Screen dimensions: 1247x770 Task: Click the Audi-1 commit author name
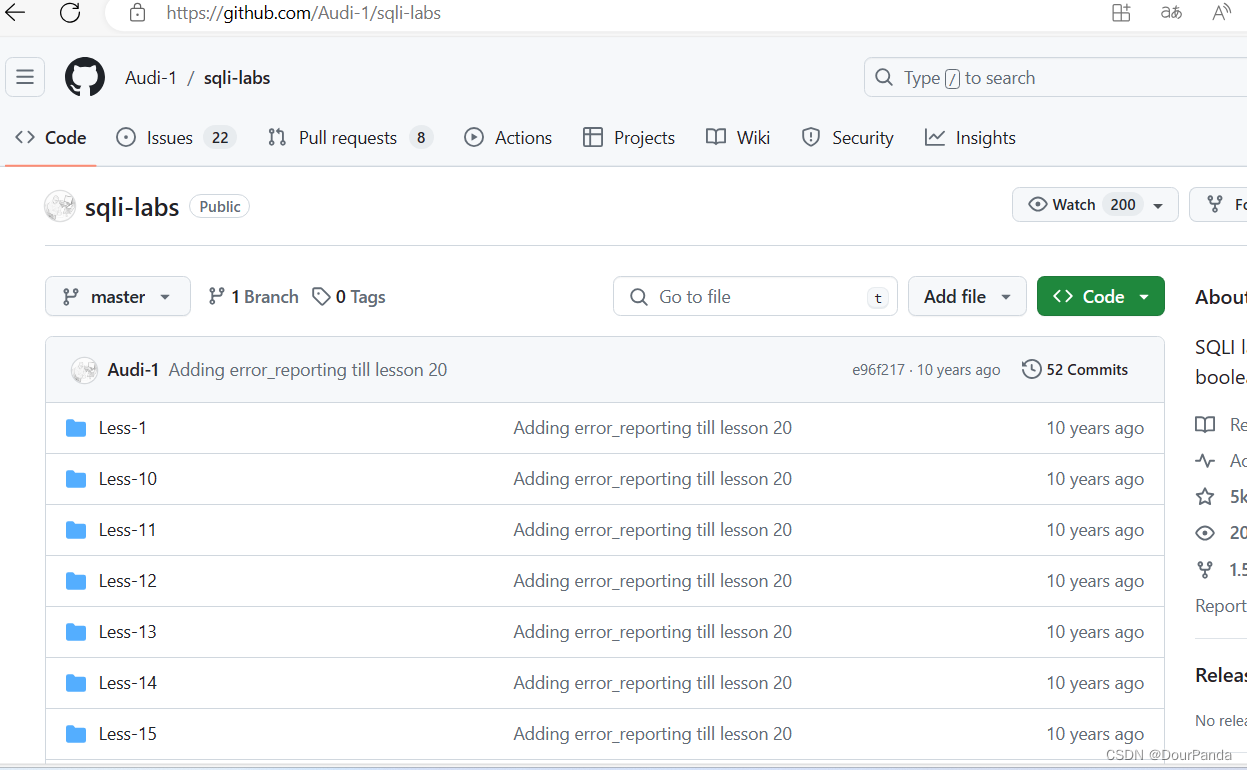[133, 370]
